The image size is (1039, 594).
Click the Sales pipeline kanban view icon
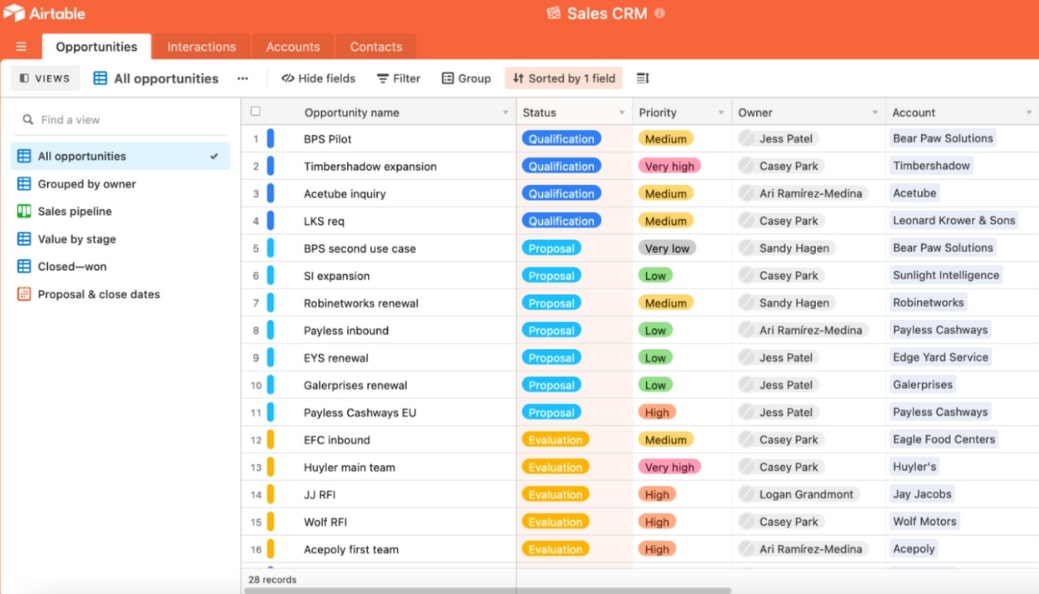[x=24, y=211]
